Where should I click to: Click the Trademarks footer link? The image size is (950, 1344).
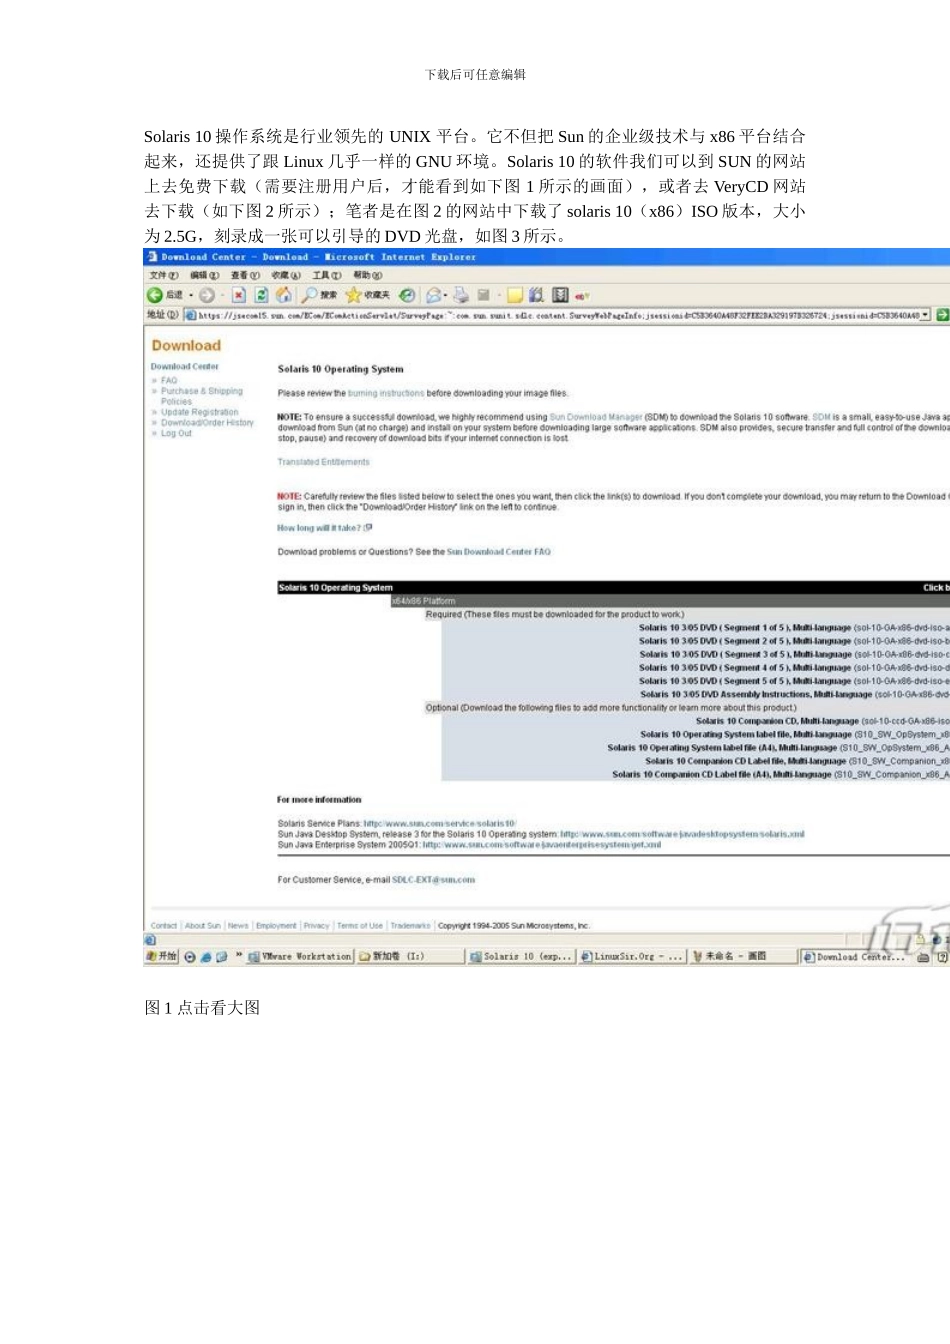tap(410, 926)
